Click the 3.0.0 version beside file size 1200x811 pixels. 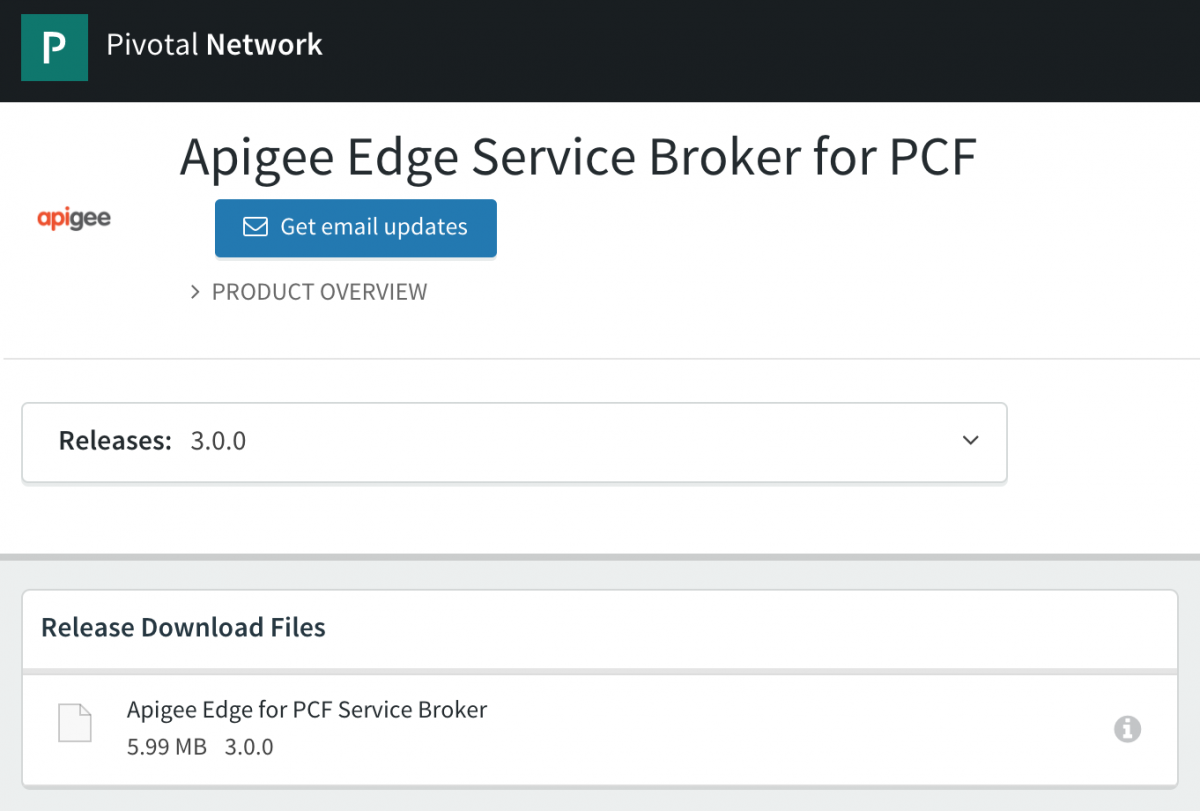[249, 747]
